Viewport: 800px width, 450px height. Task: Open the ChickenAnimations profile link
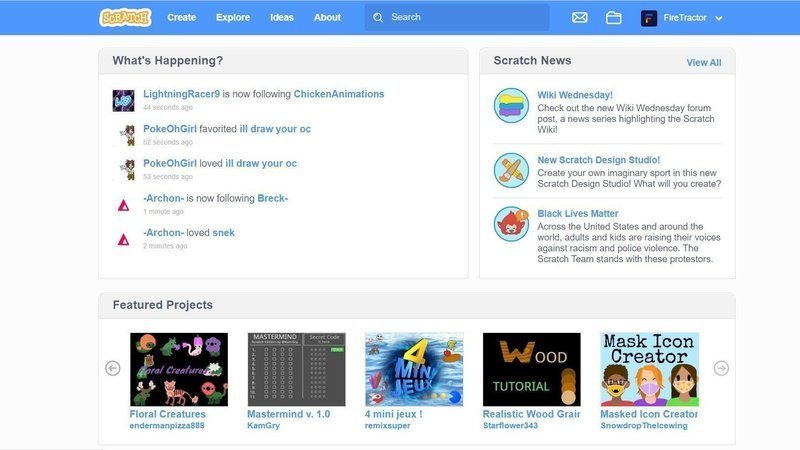(339, 94)
